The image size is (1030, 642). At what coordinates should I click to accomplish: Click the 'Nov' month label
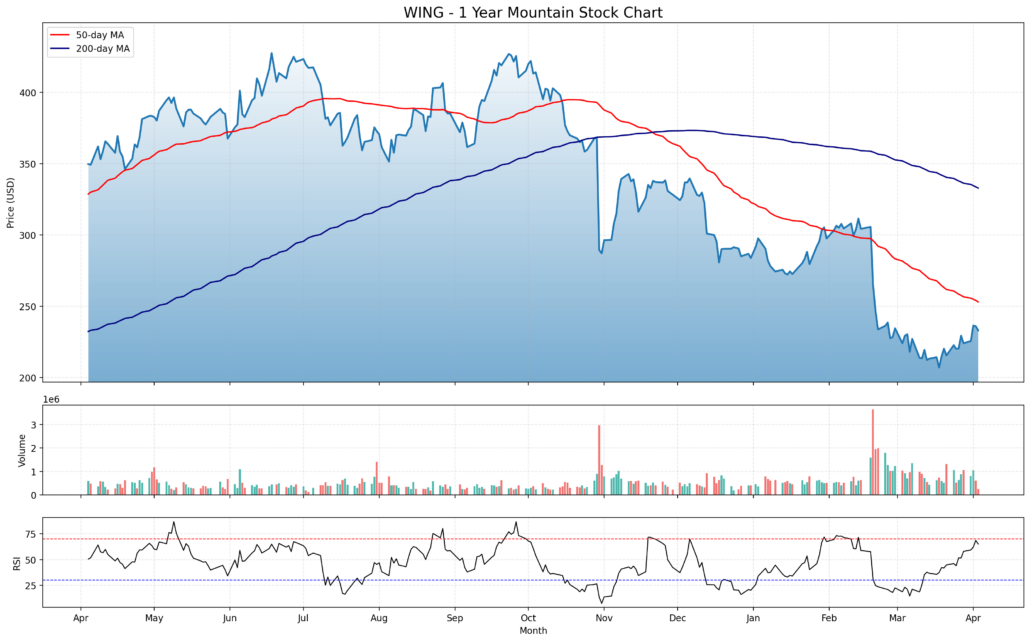point(604,618)
